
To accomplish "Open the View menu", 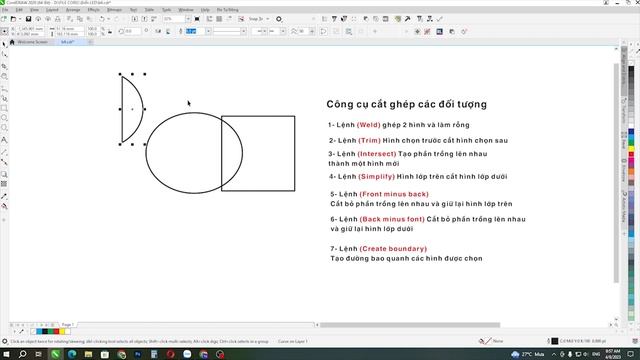I will point(35,9).
